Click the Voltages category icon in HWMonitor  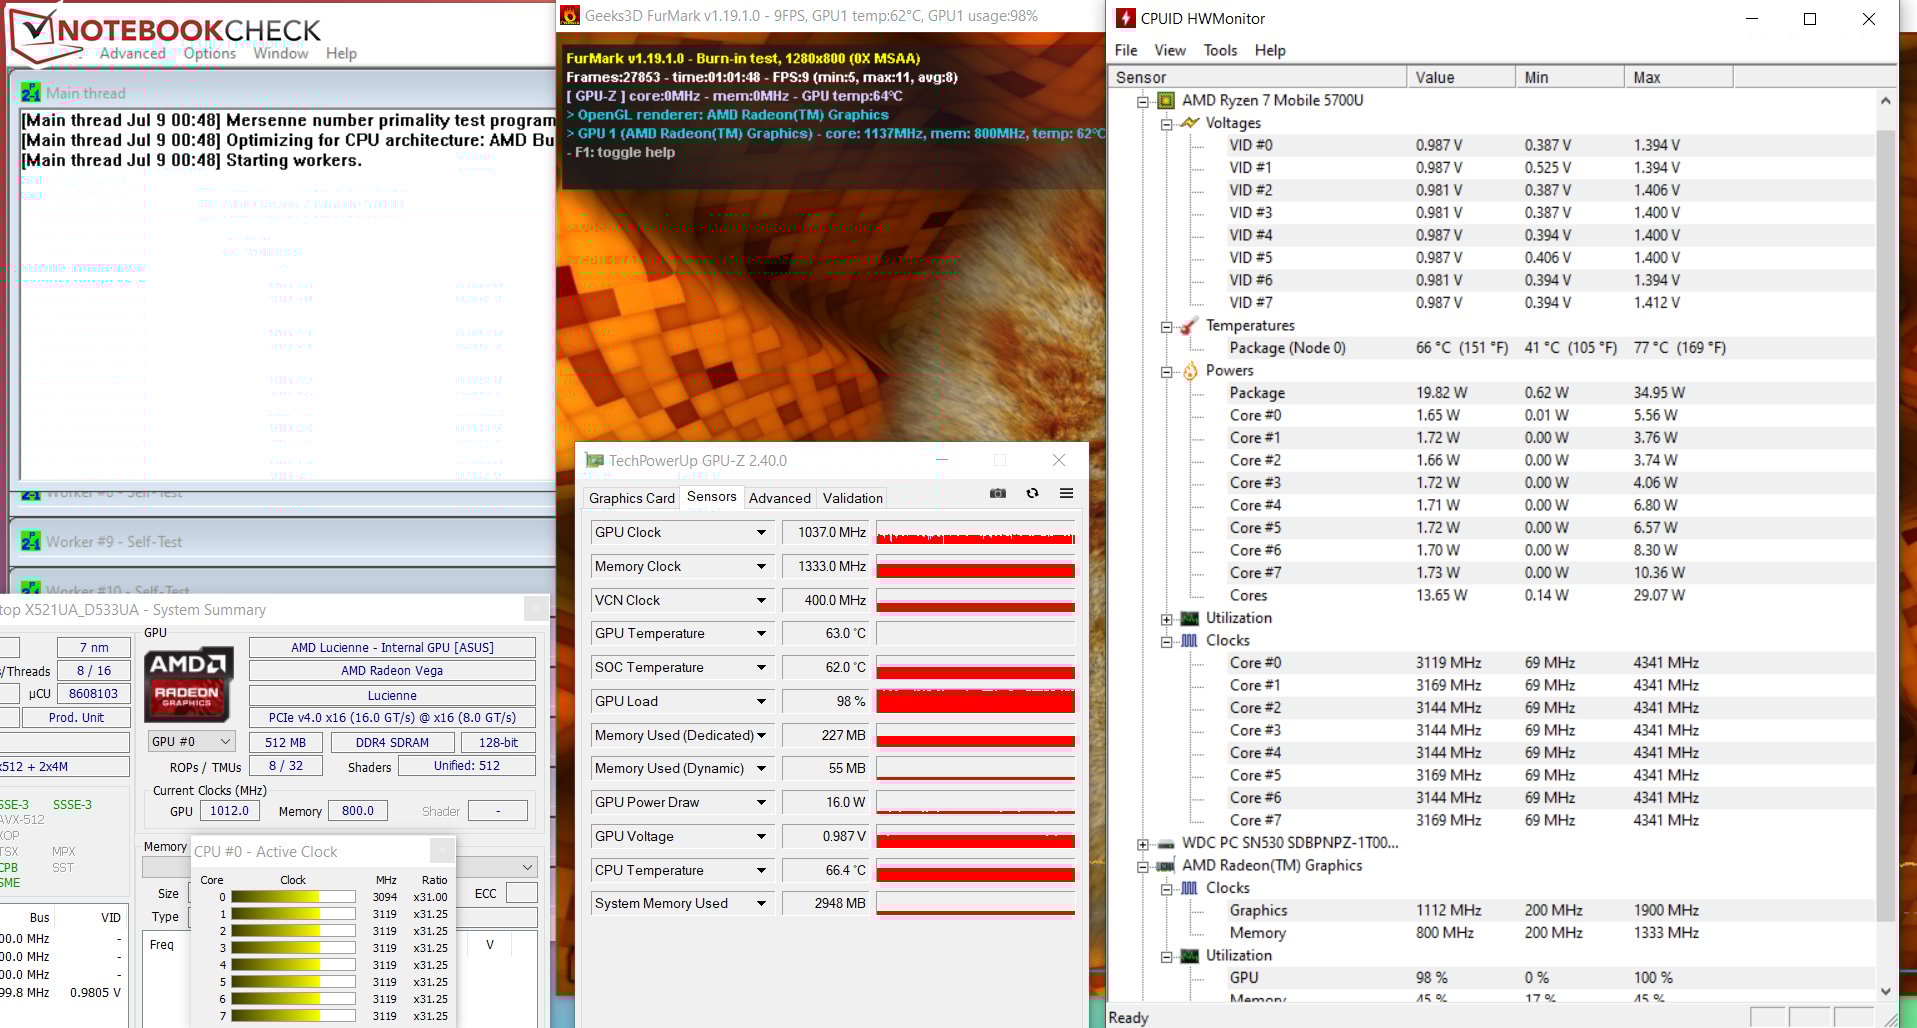point(1189,123)
